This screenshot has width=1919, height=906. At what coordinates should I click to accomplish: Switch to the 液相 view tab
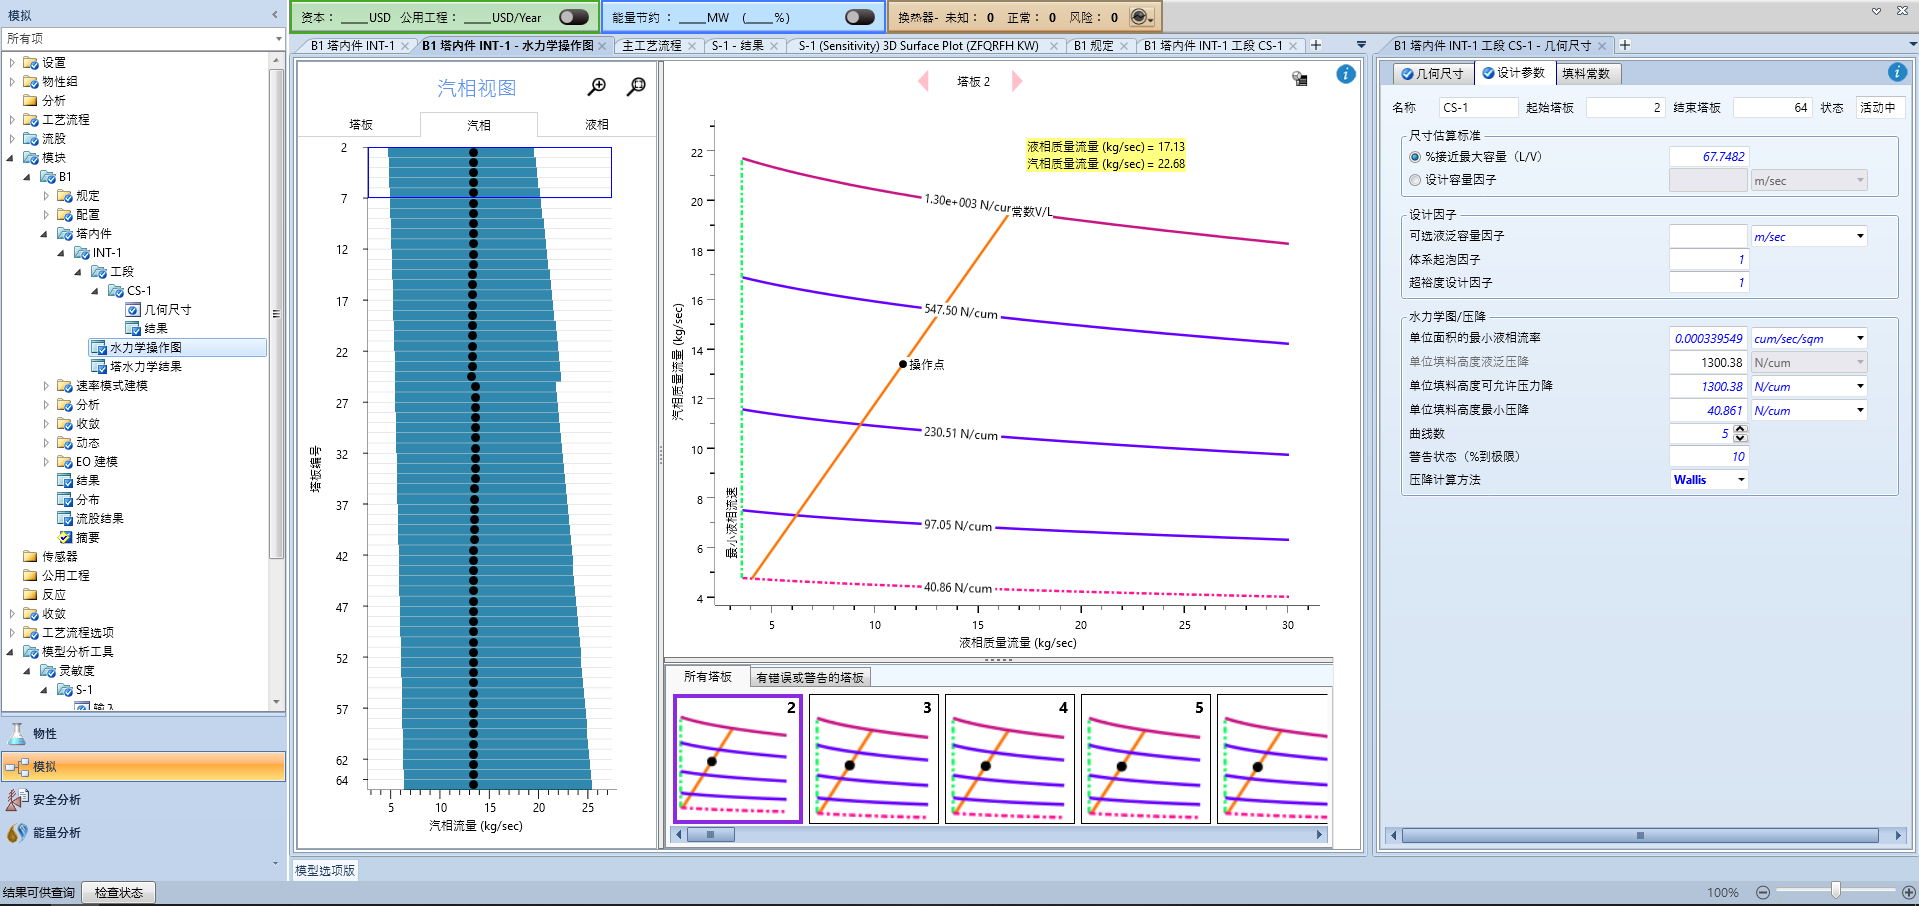tap(596, 125)
